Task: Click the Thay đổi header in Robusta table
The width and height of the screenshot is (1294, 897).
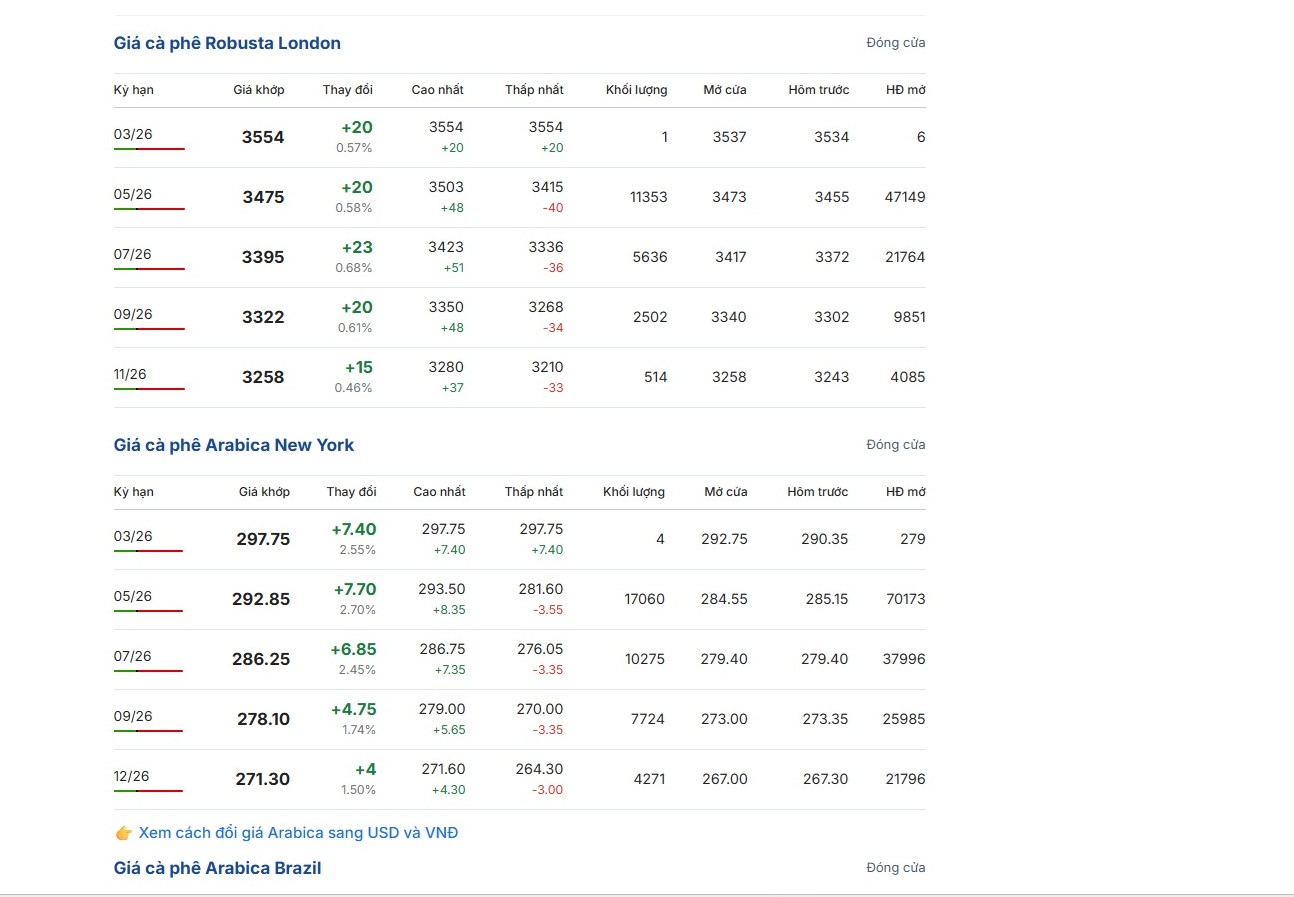Action: point(348,90)
